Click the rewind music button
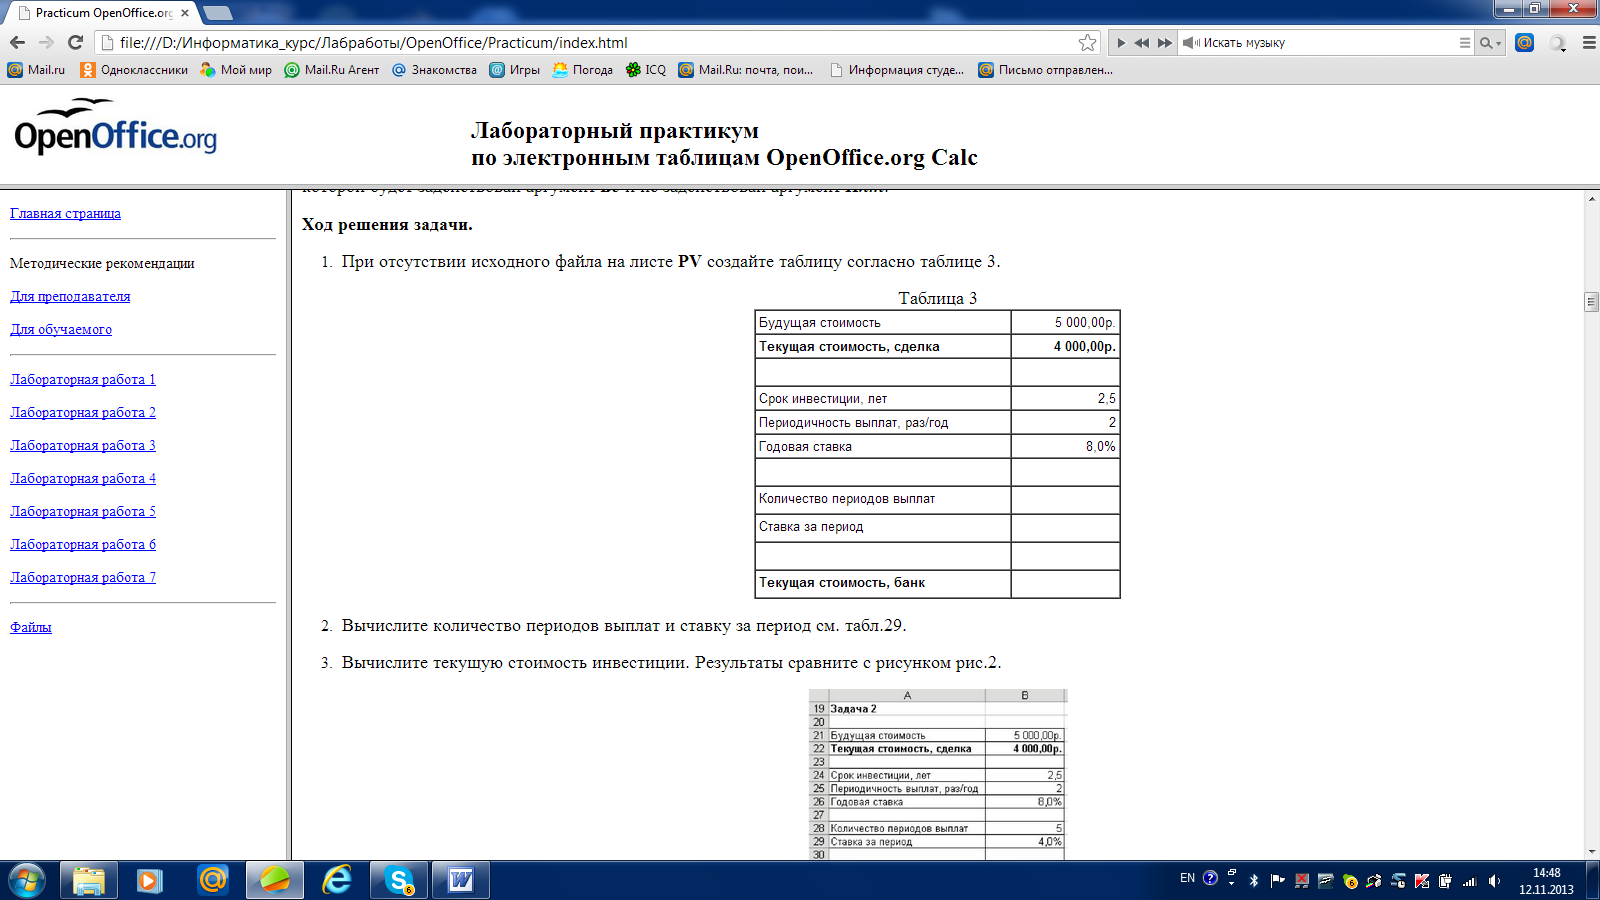1600x900 pixels. 1141,43
